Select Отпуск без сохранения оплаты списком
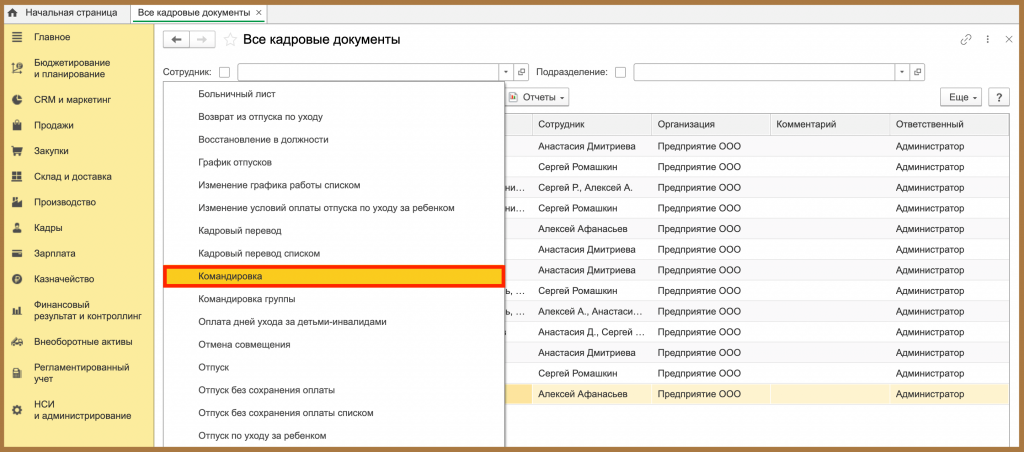 click(x=334, y=413)
